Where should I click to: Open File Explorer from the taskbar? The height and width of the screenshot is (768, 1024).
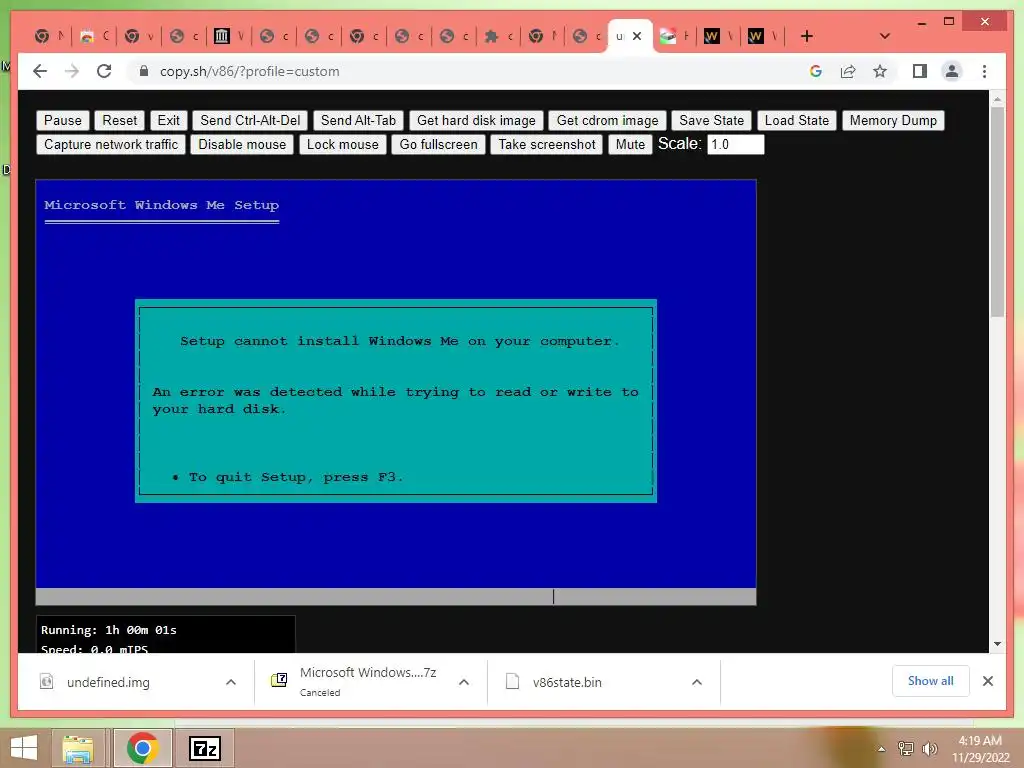pos(78,748)
